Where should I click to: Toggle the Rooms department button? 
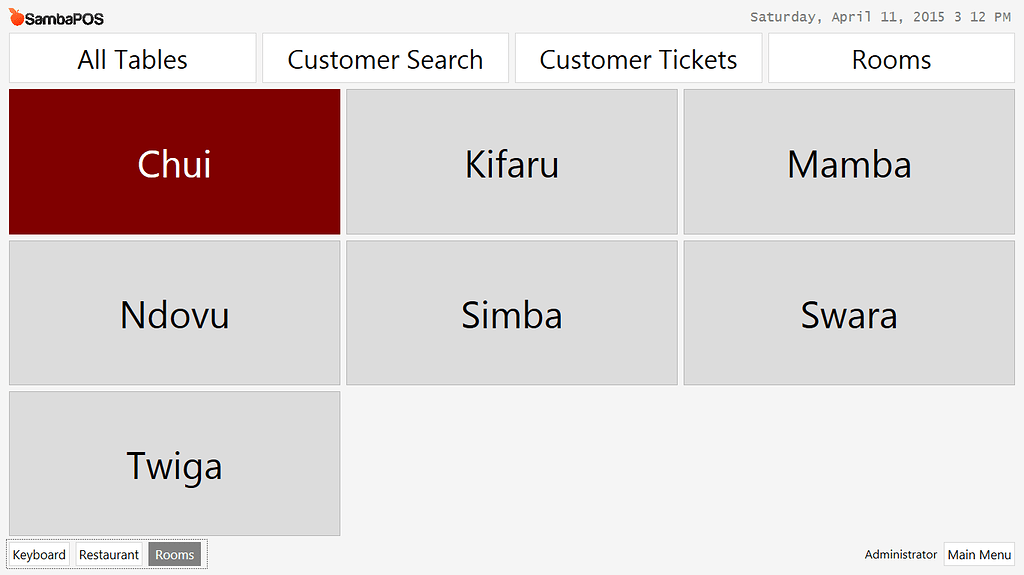click(174, 555)
